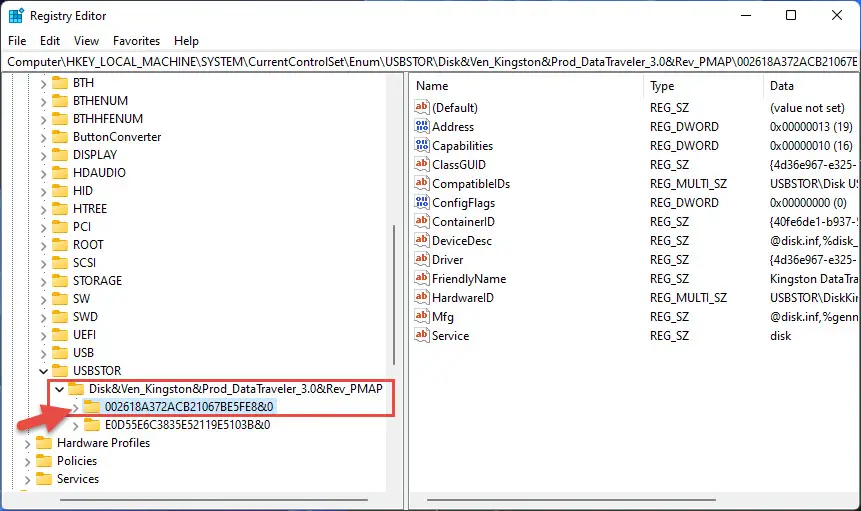Collapse the USBSTOR tree node
861x511 pixels.
(x=43, y=371)
